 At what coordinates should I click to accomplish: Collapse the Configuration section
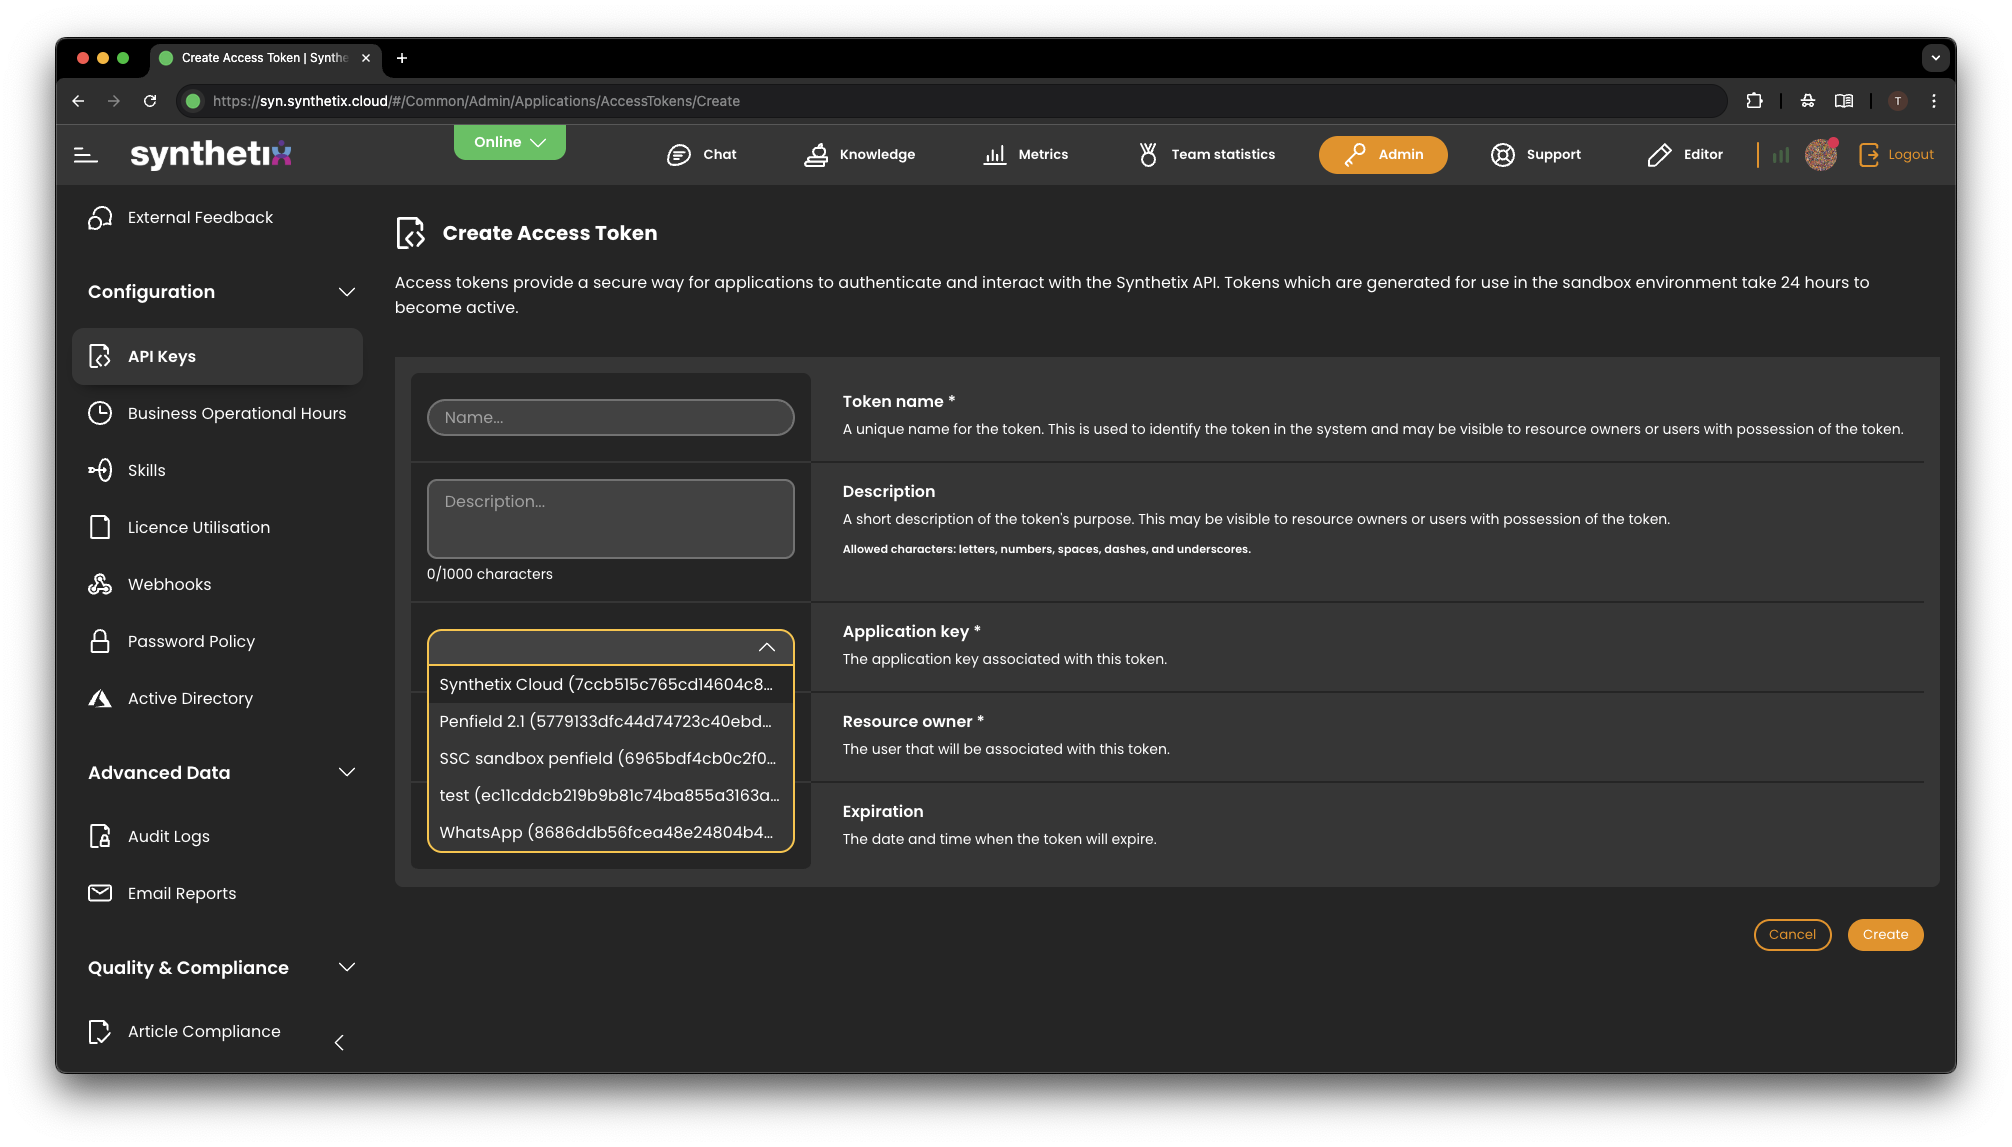[x=347, y=292]
